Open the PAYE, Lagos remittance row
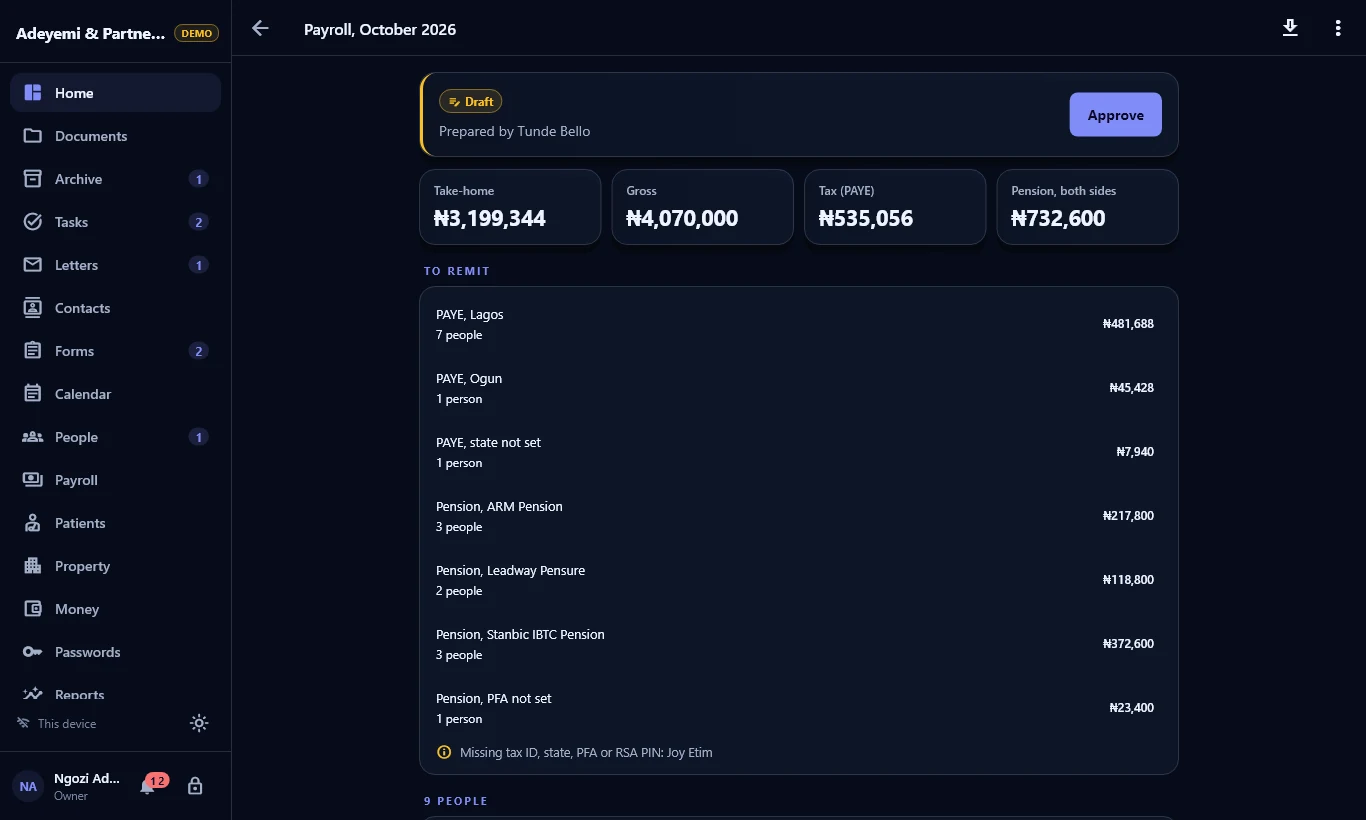 pos(798,324)
